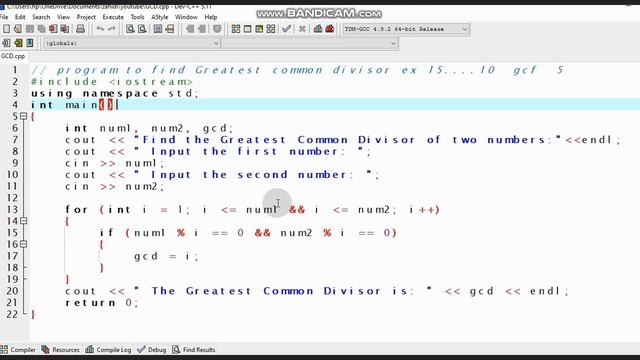
Task: Click the red Delete Profiling Information icon
Action: (x=330, y=29)
